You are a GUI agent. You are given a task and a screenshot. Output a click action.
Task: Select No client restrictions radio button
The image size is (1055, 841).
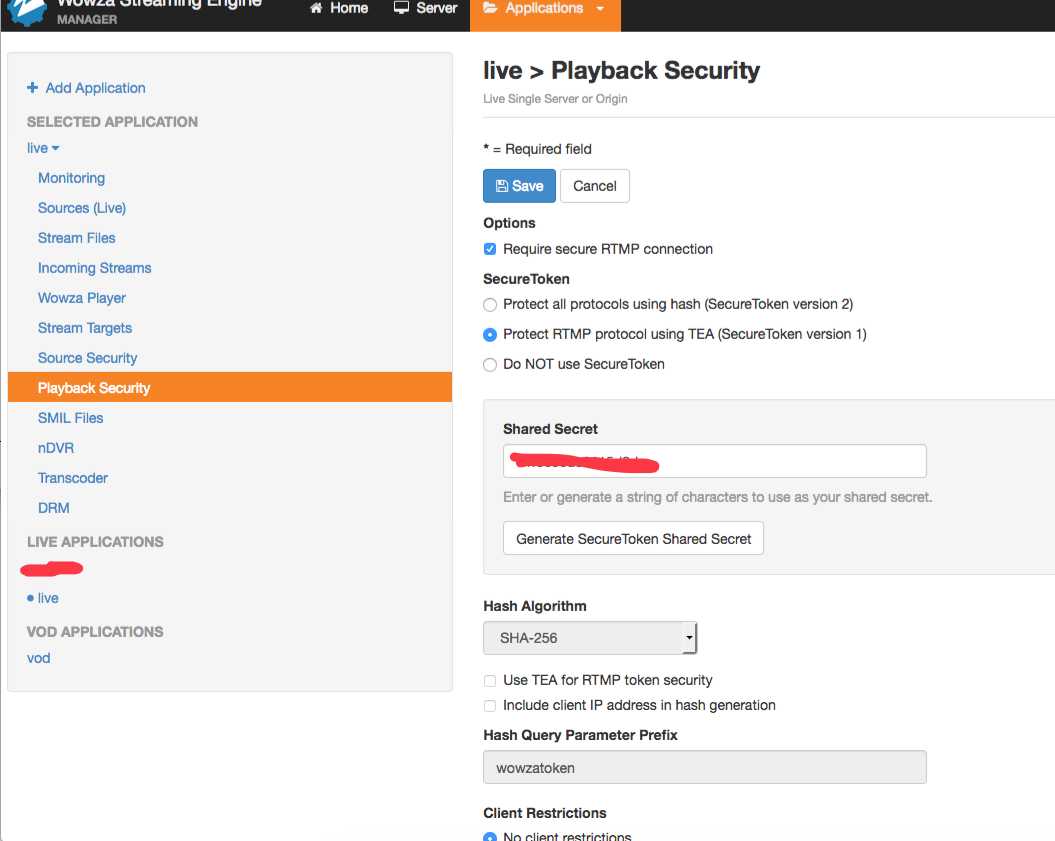(490, 836)
